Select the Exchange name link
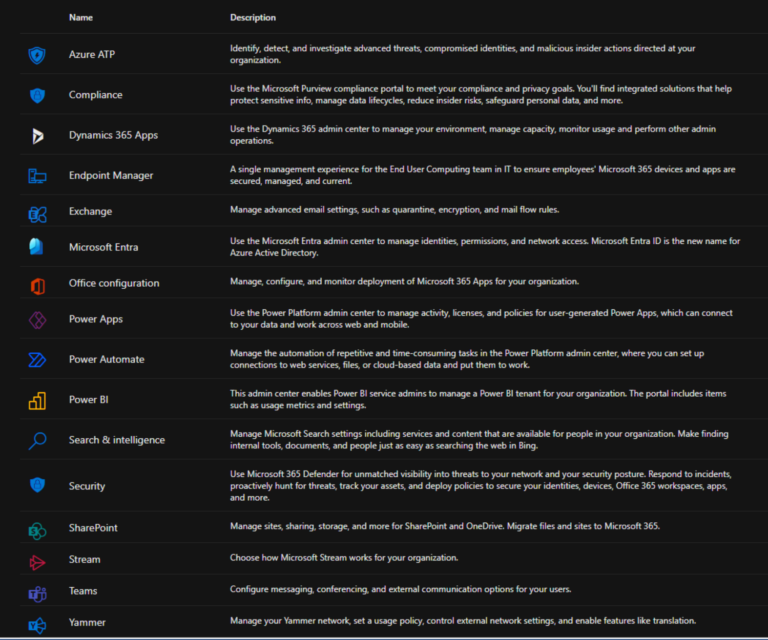 (x=90, y=212)
